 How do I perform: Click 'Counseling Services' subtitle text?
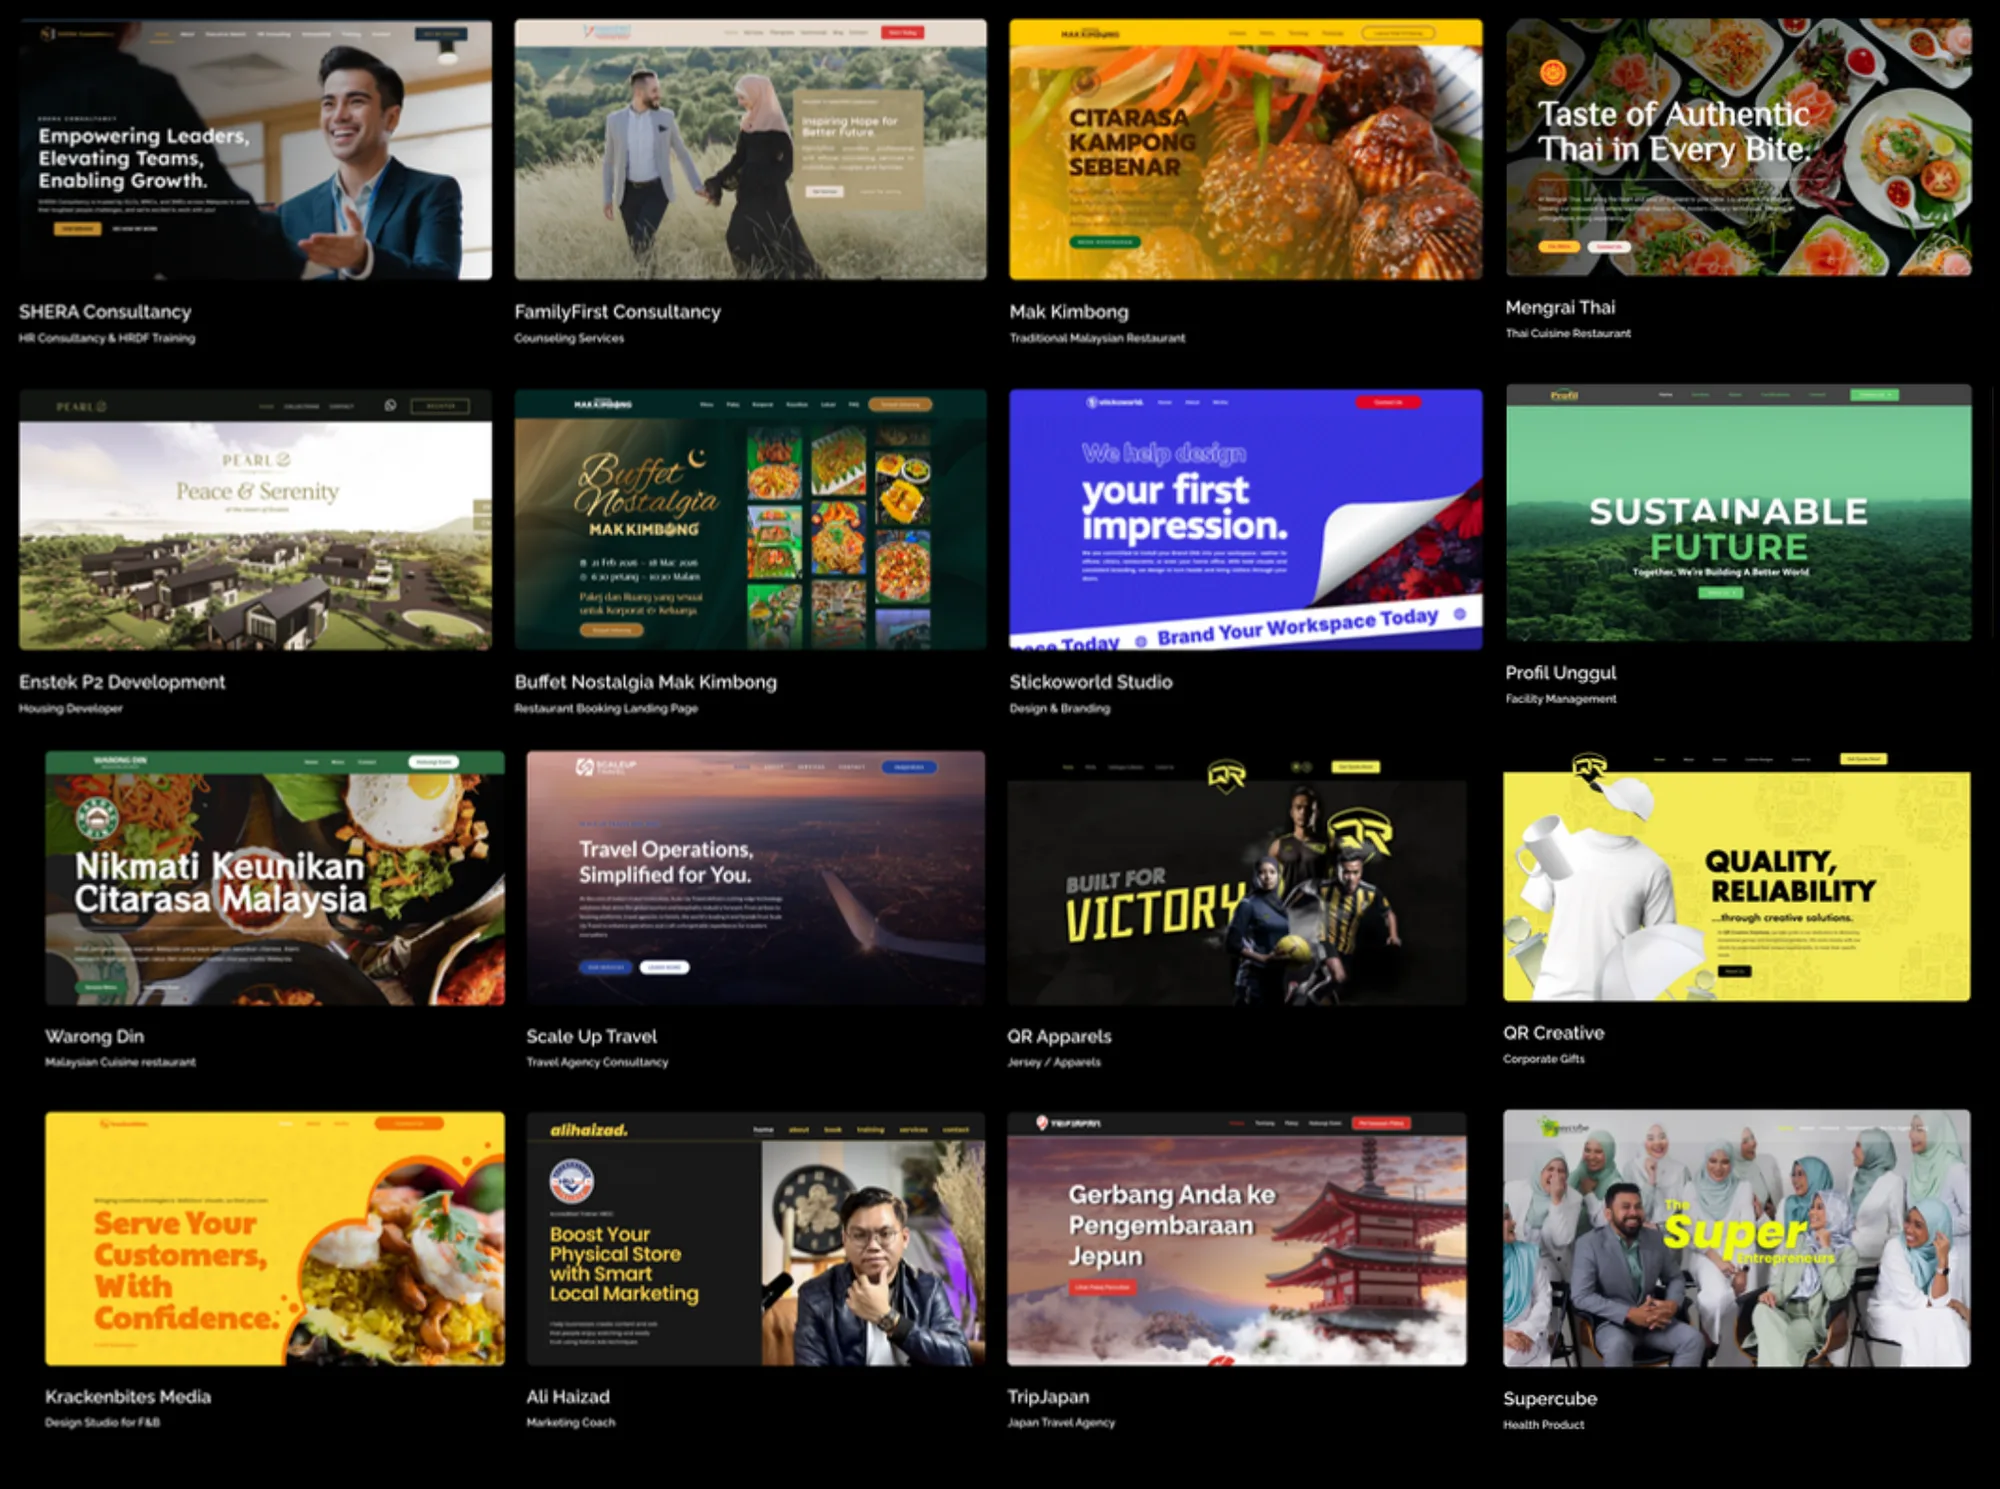click(x=569, y=338)
